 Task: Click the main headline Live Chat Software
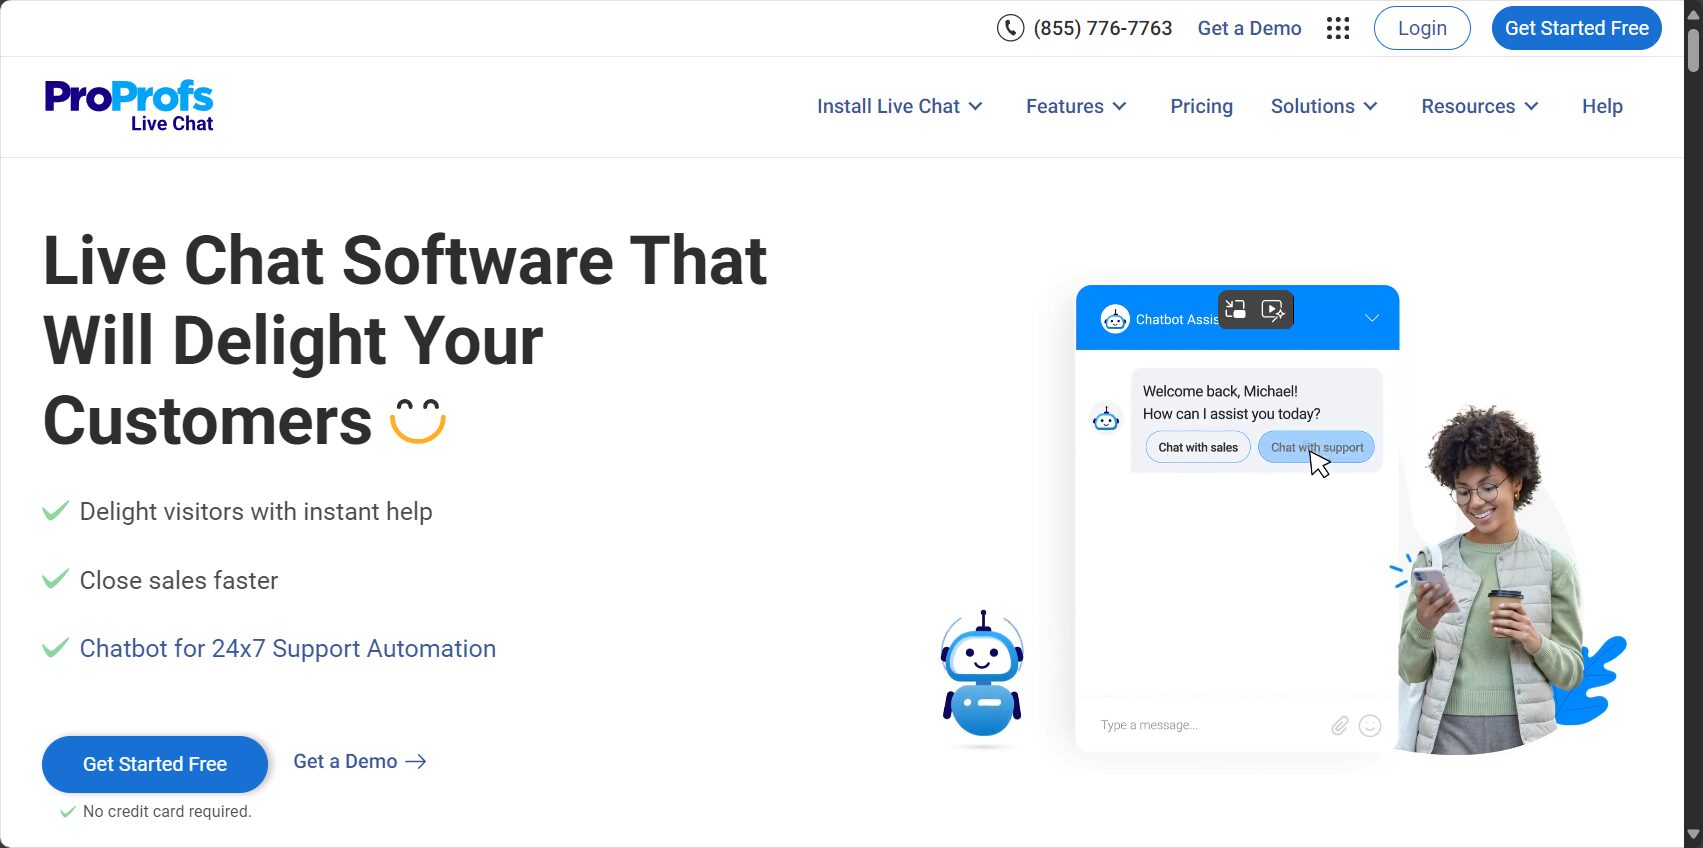click(x=405, y=340)
